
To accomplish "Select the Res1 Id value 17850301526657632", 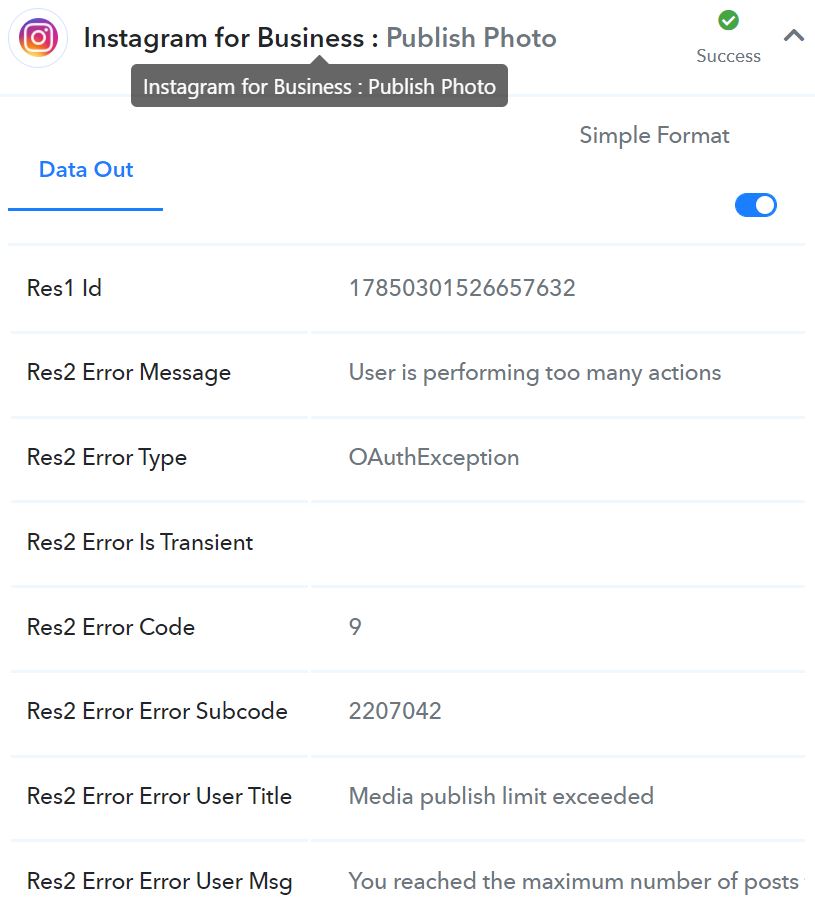I will [462, 288].
